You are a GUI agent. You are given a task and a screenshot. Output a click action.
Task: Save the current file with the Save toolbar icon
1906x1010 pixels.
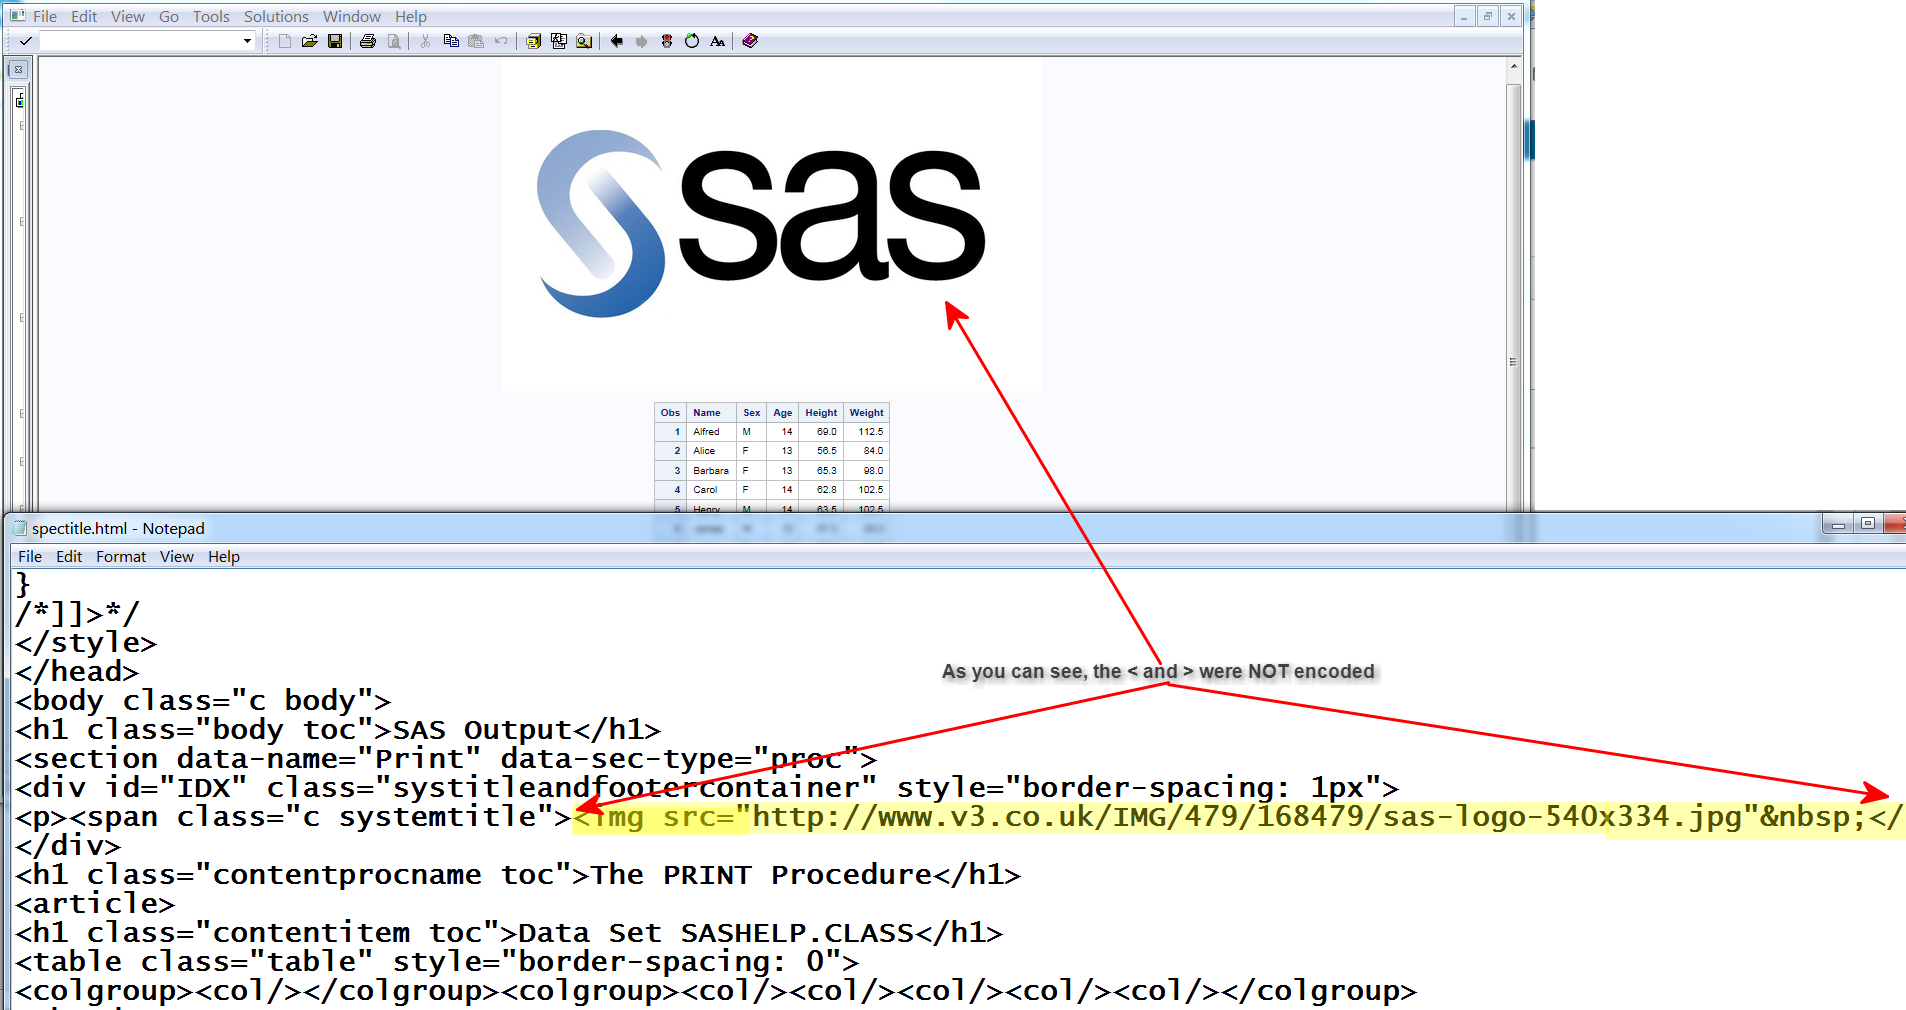pyautogui.click(x=336, y=41)
